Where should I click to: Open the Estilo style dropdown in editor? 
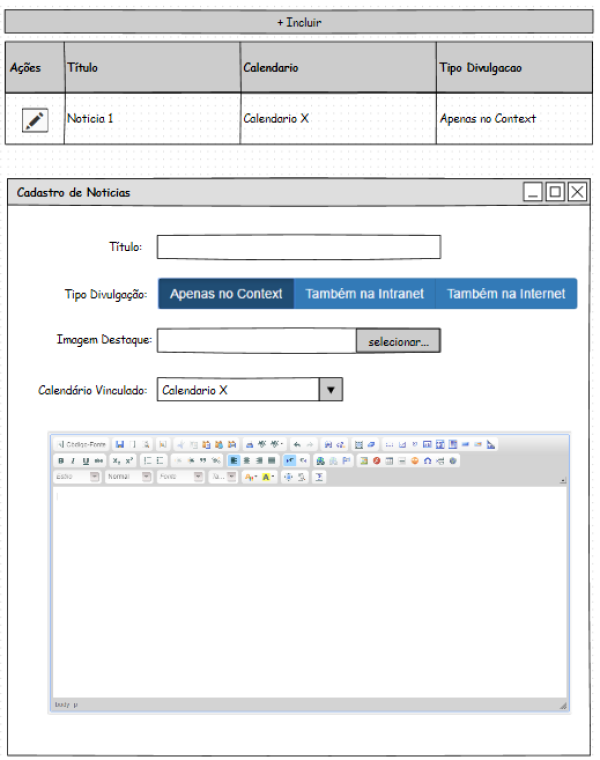coord(77,478)
